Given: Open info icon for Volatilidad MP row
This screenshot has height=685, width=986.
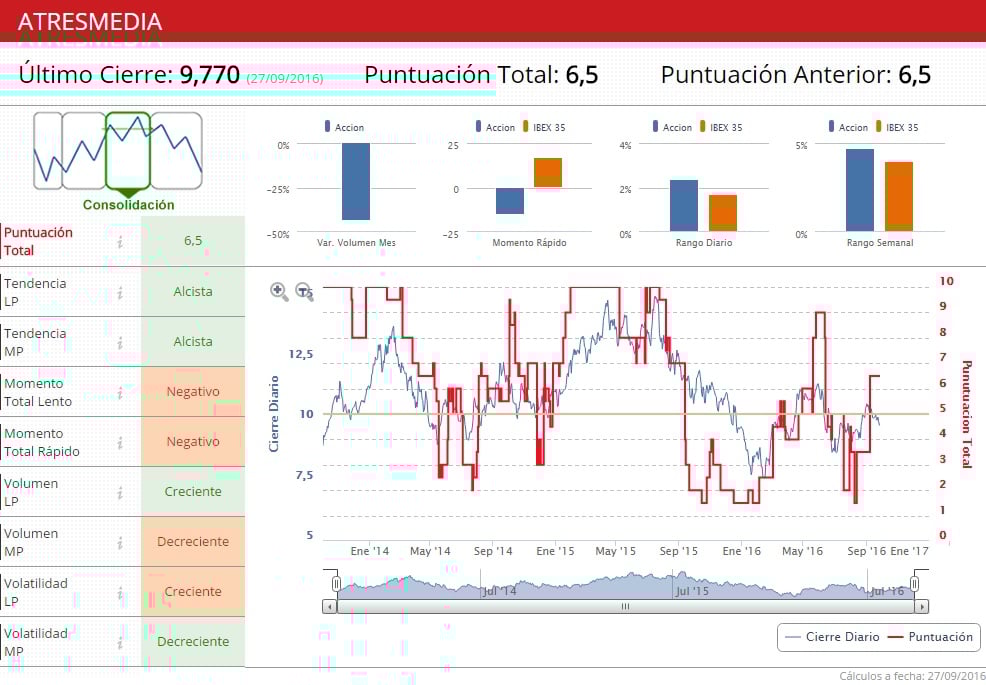Looking at the screenshot, I should pos(120,642).
